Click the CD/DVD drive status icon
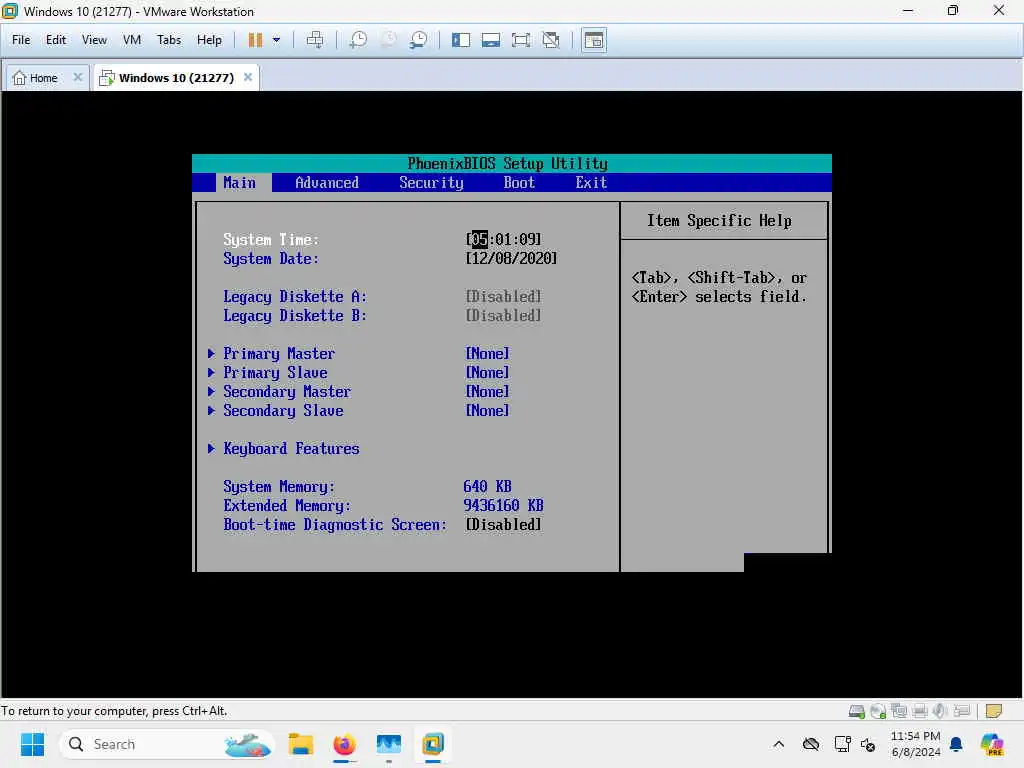 878,711
